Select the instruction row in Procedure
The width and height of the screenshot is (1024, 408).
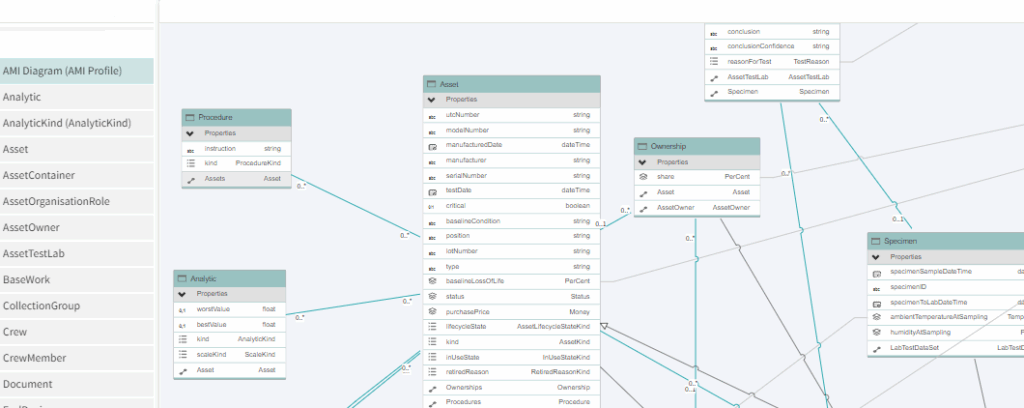pos(236,149)
